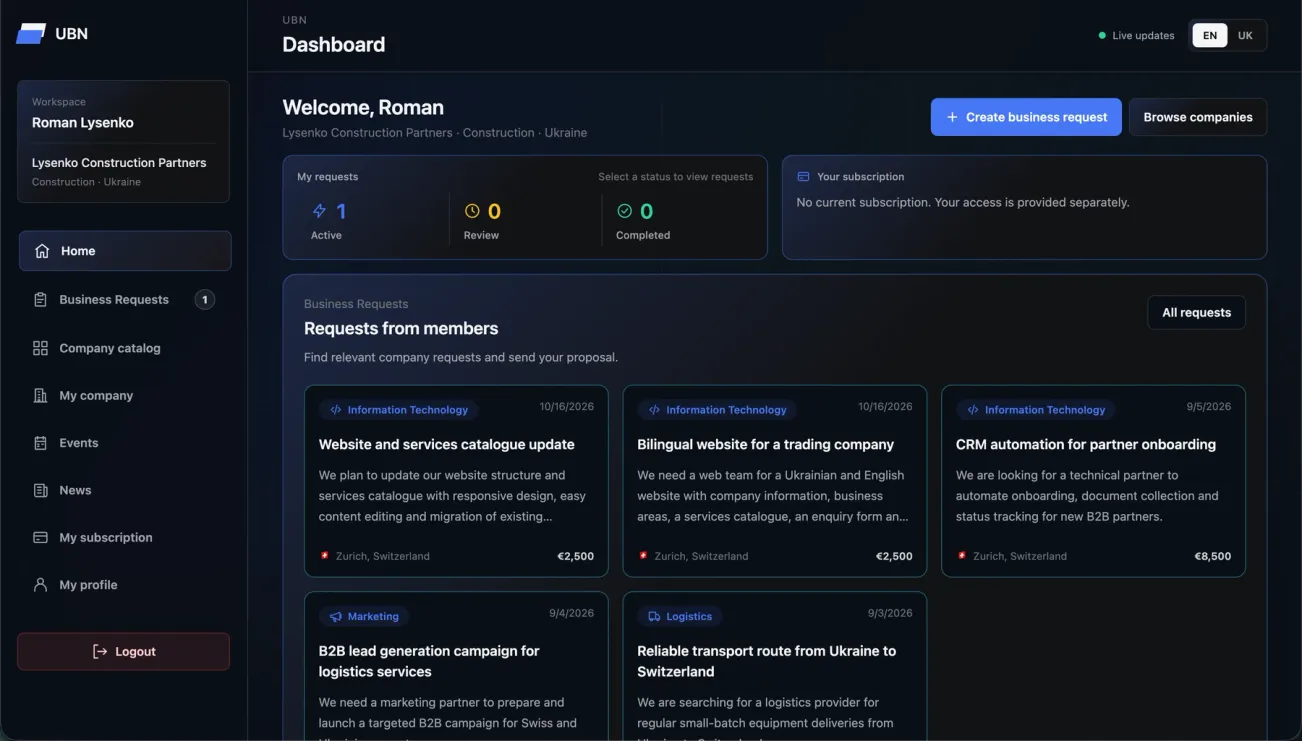The width and height of the screenshot is (1302, 741).
Task: Open Bilingual website for a trading company
Action: pos(775,481)
